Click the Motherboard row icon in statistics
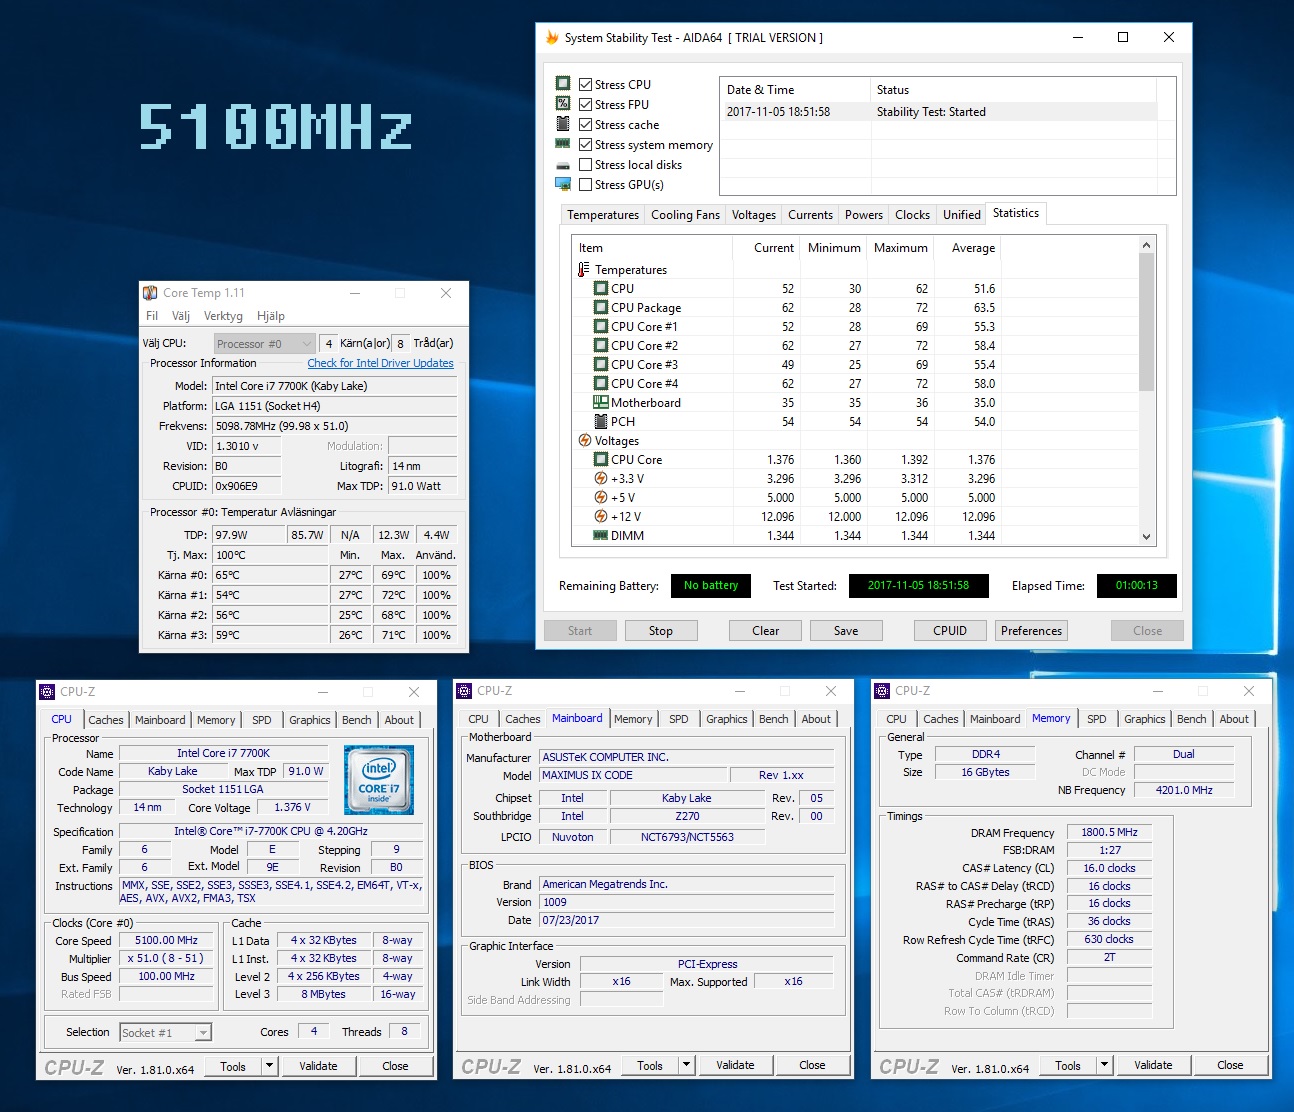Viewport: 1294px width, 1112px height. [601, 402]
